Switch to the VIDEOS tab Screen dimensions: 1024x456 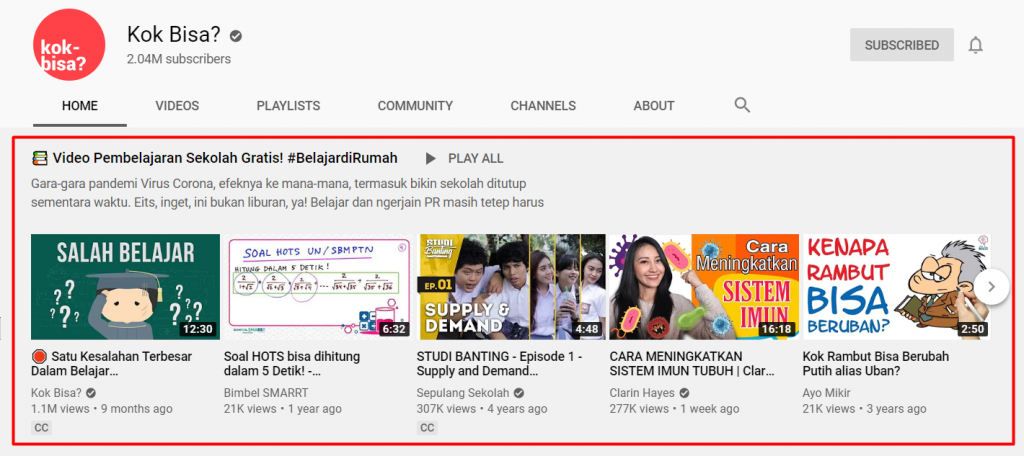pos(177,106)
